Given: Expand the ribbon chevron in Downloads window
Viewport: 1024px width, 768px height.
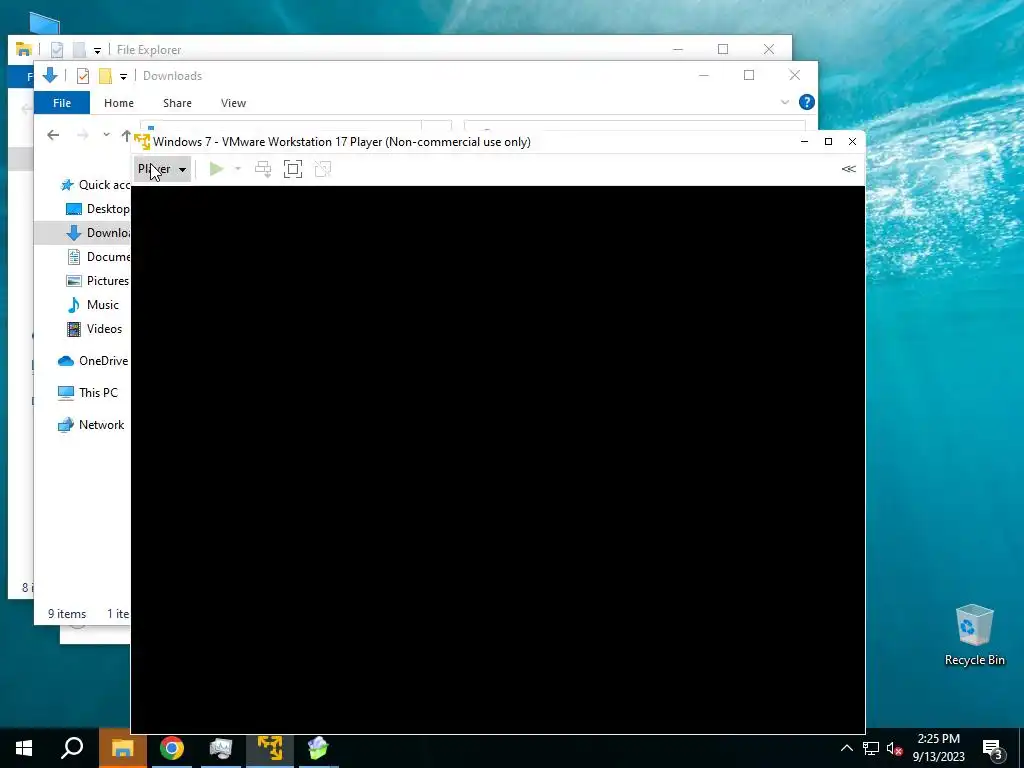Looking at the screenshot, I should [x=785, y=103].
